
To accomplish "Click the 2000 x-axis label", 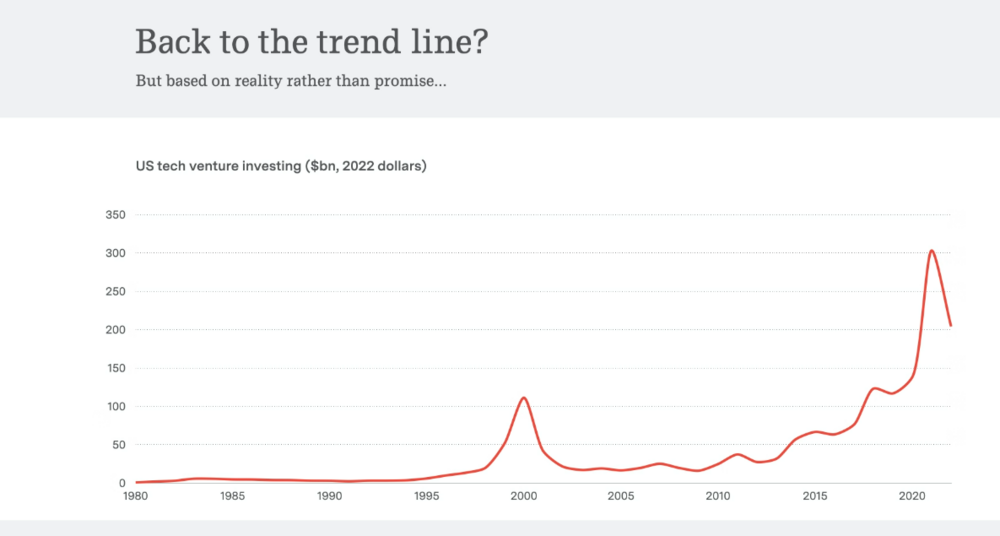I will pyautogui.click(x=523, y=496).
